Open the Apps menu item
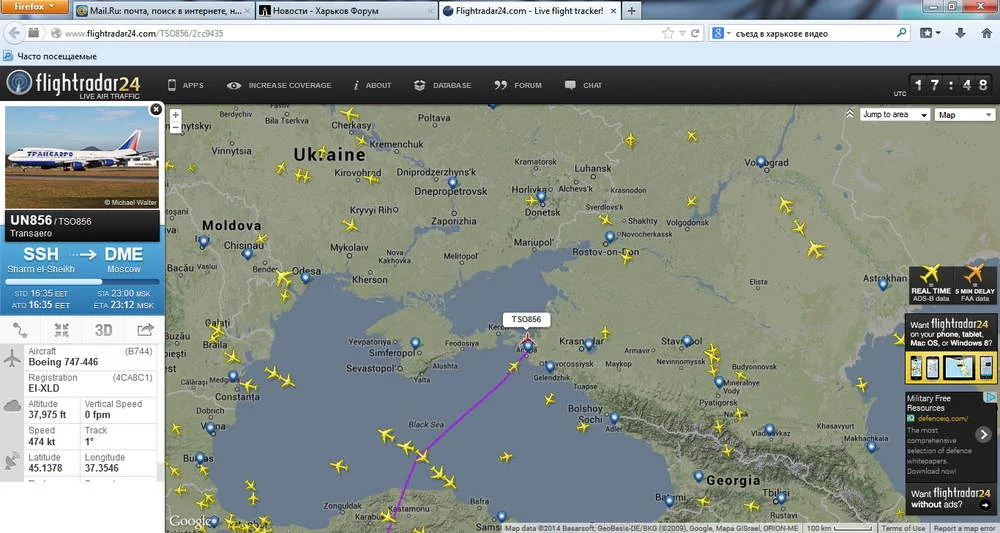Image resolution: width=1000 pixels, height=533 pixels. 186,85
